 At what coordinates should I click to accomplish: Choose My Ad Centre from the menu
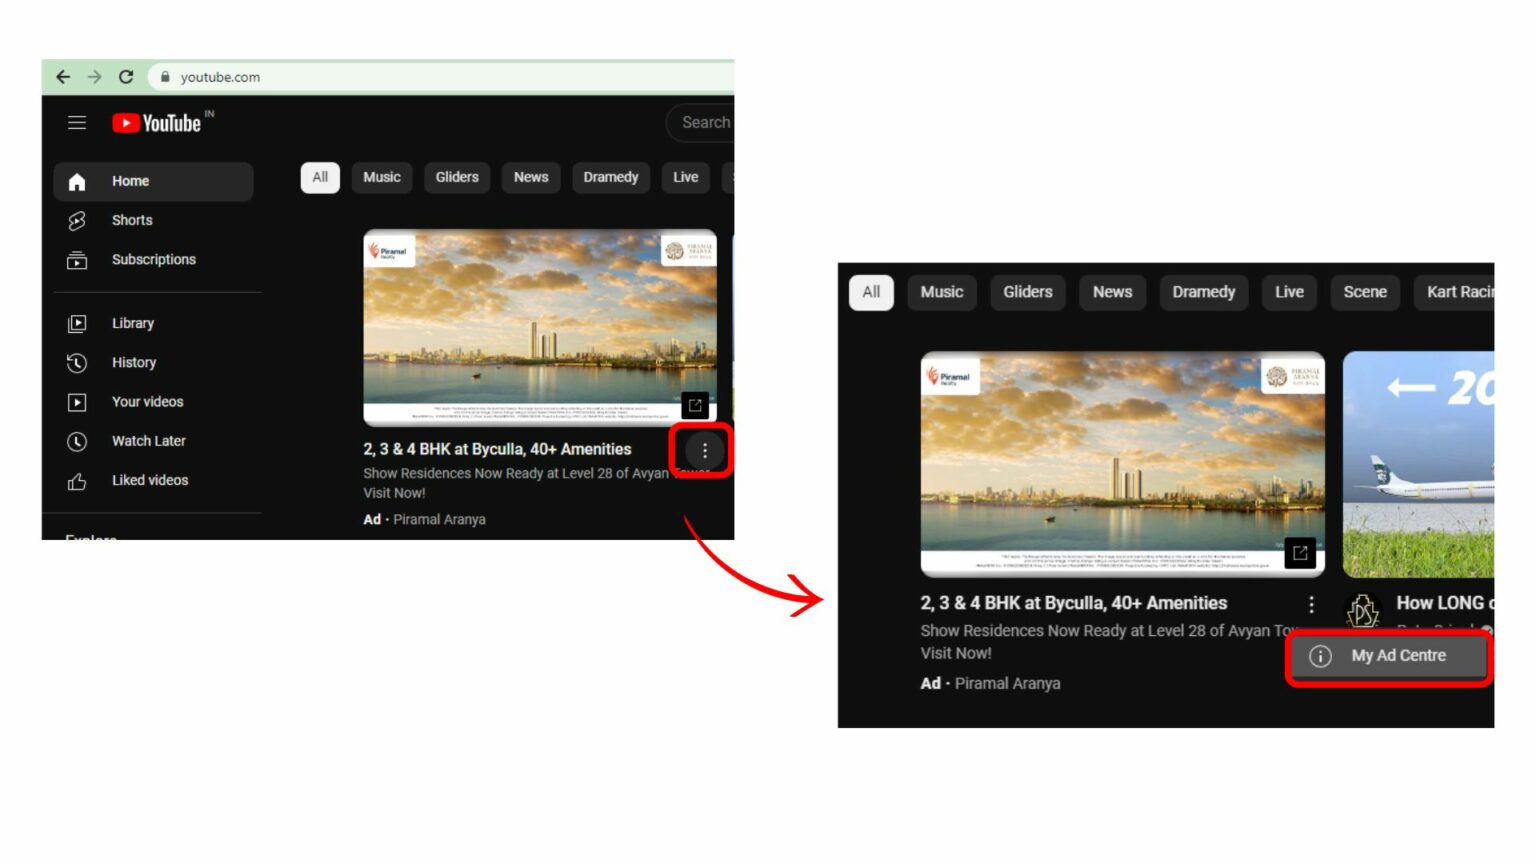(x=1389, y=656)
